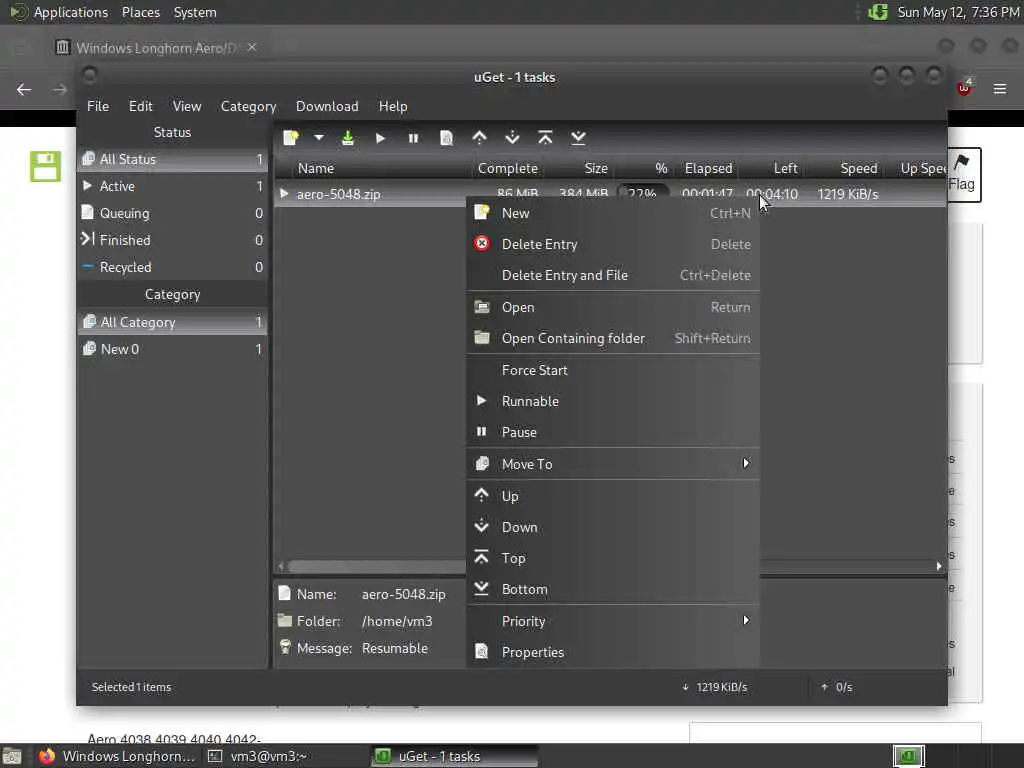Expand the Priority submenu
1024x768 pixels.
point(613,621)
